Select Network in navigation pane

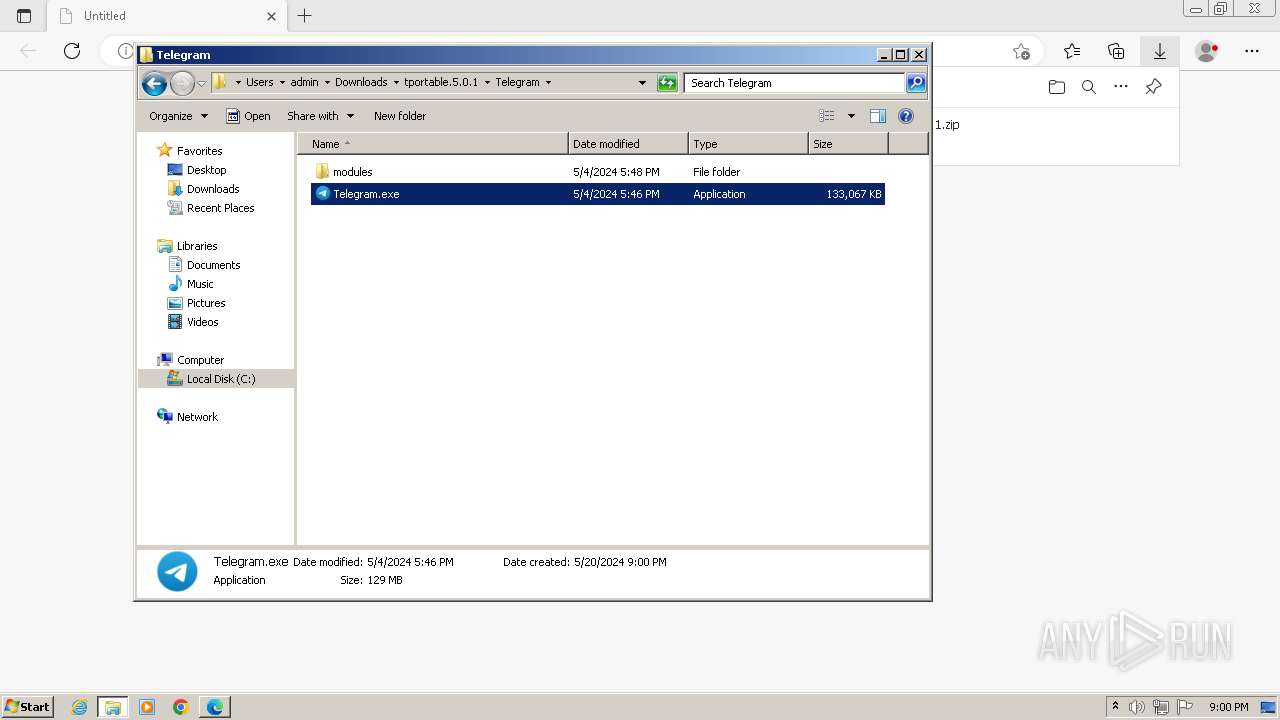tap(197, 417)
